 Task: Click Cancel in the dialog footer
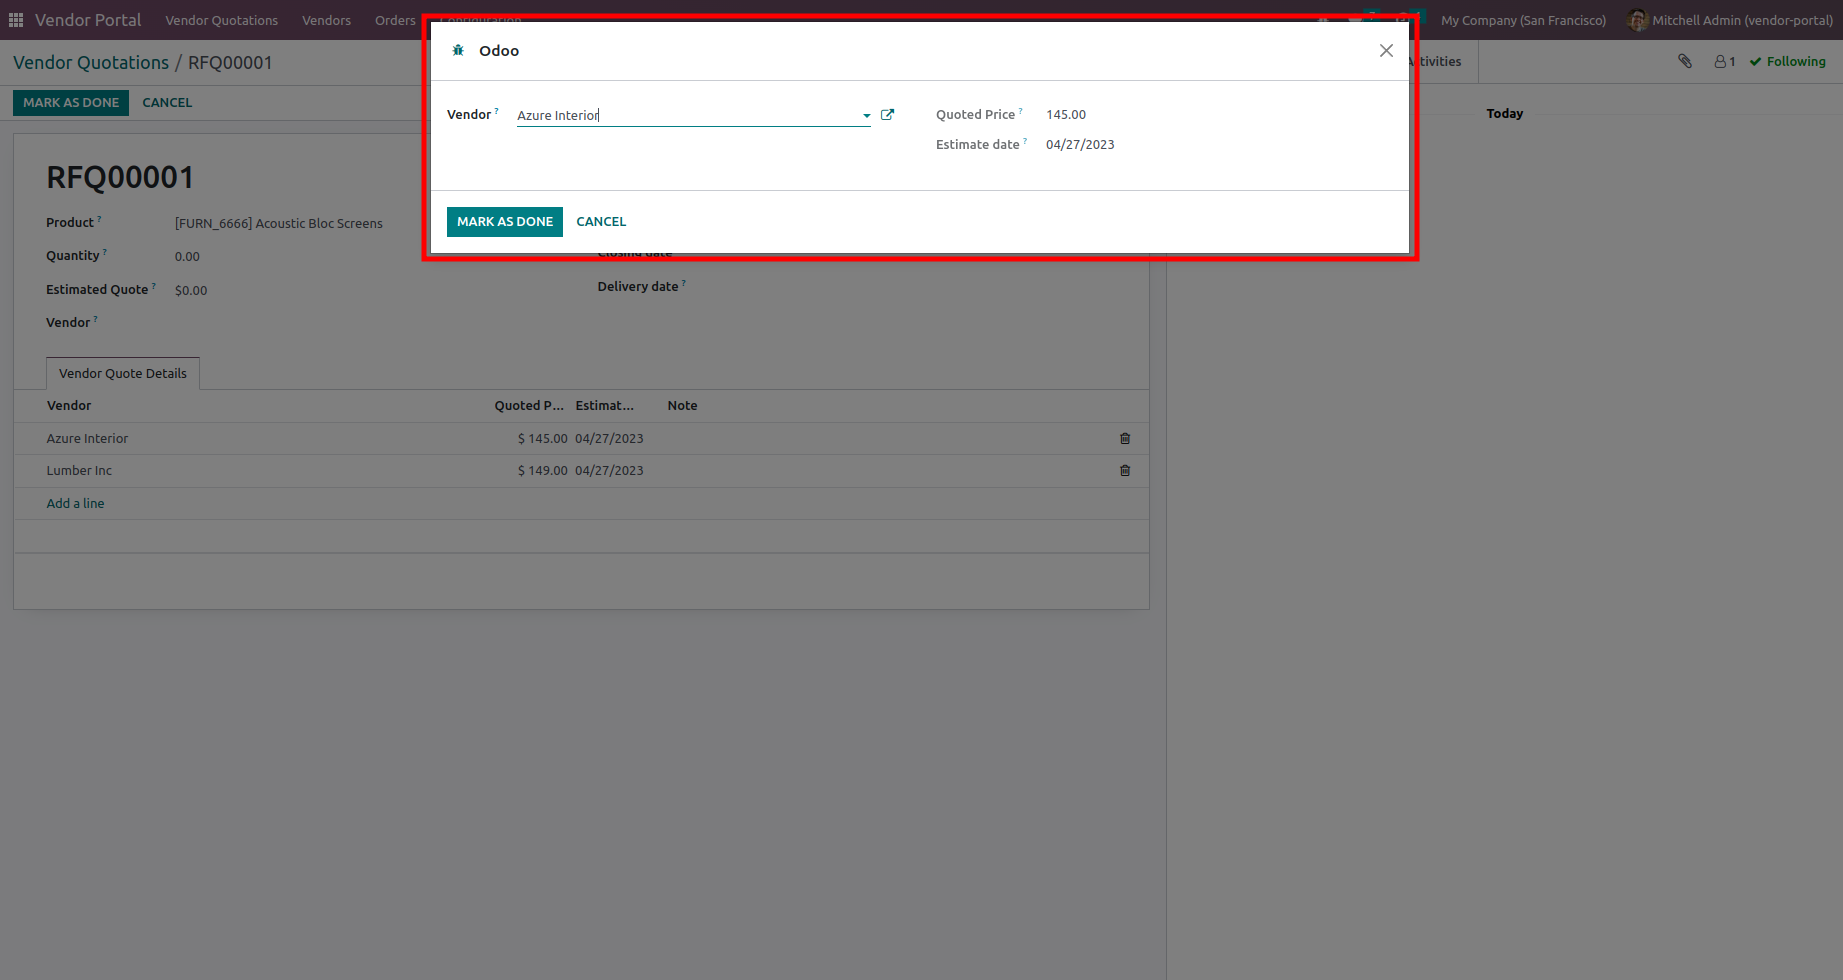point(601,222)
